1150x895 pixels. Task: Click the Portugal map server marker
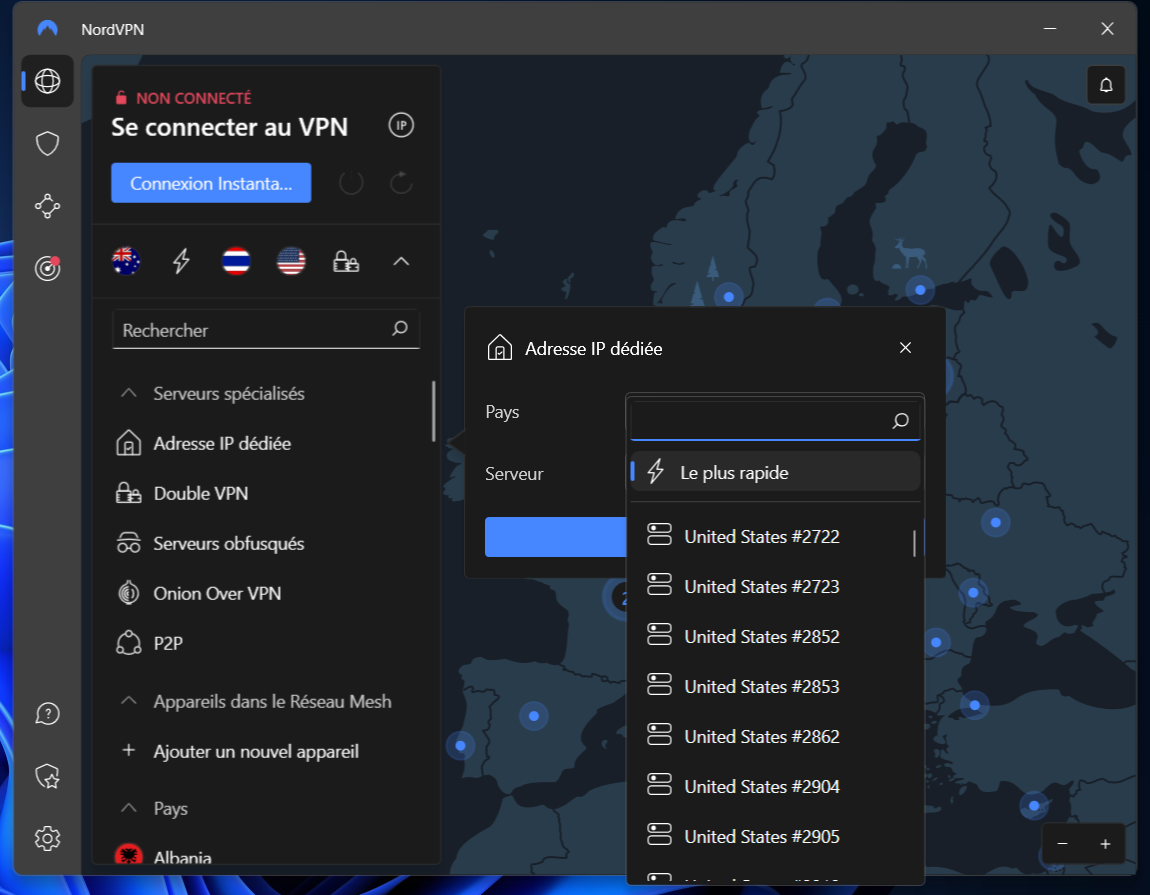[x=461, y=745]
